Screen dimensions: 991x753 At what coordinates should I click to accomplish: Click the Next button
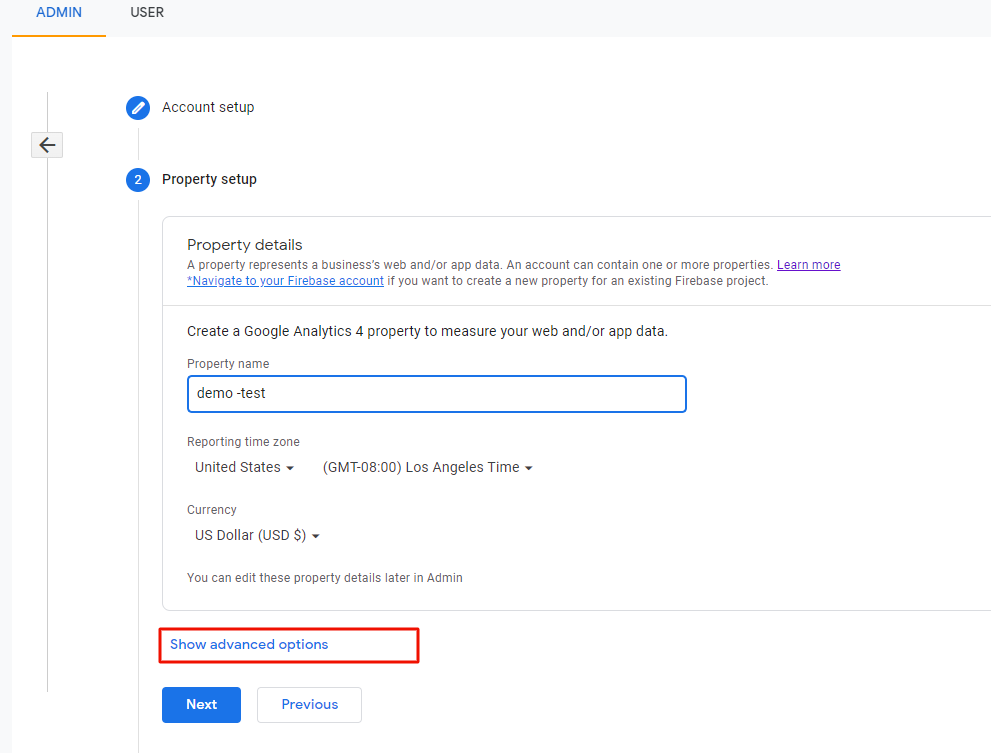click(201, 704)
